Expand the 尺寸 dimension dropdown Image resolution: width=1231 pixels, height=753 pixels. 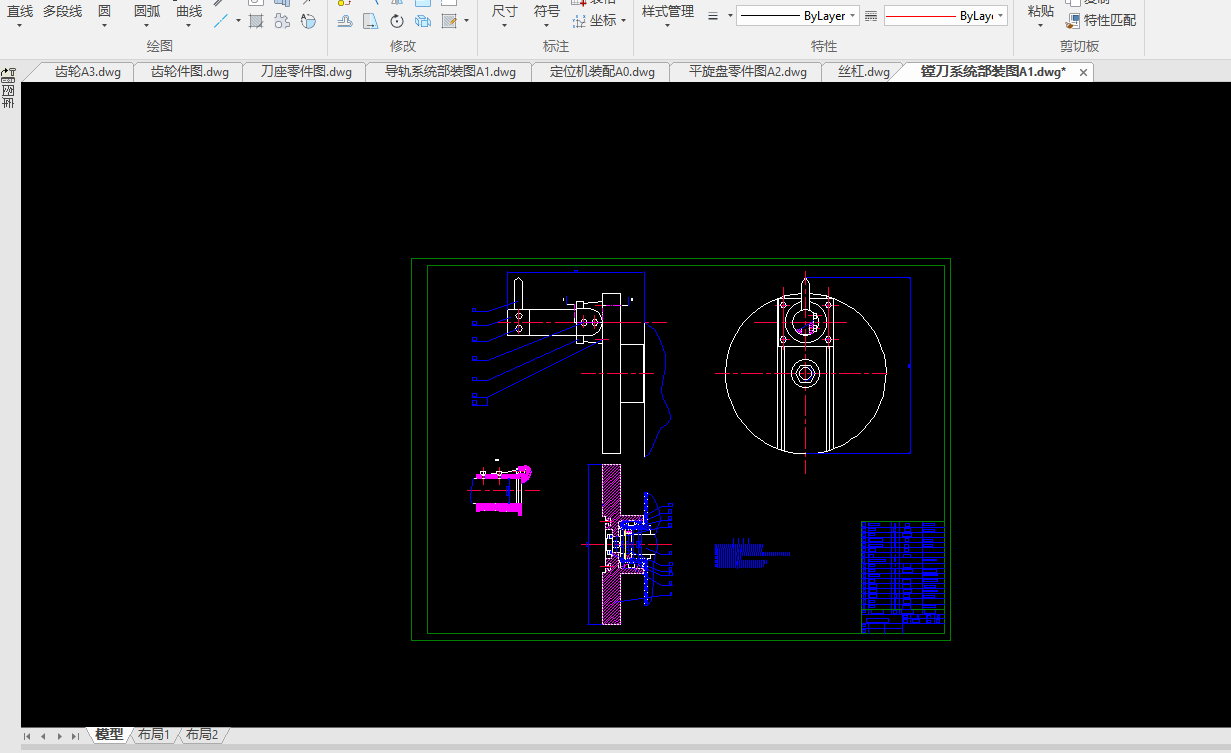[x=505, y=26]
